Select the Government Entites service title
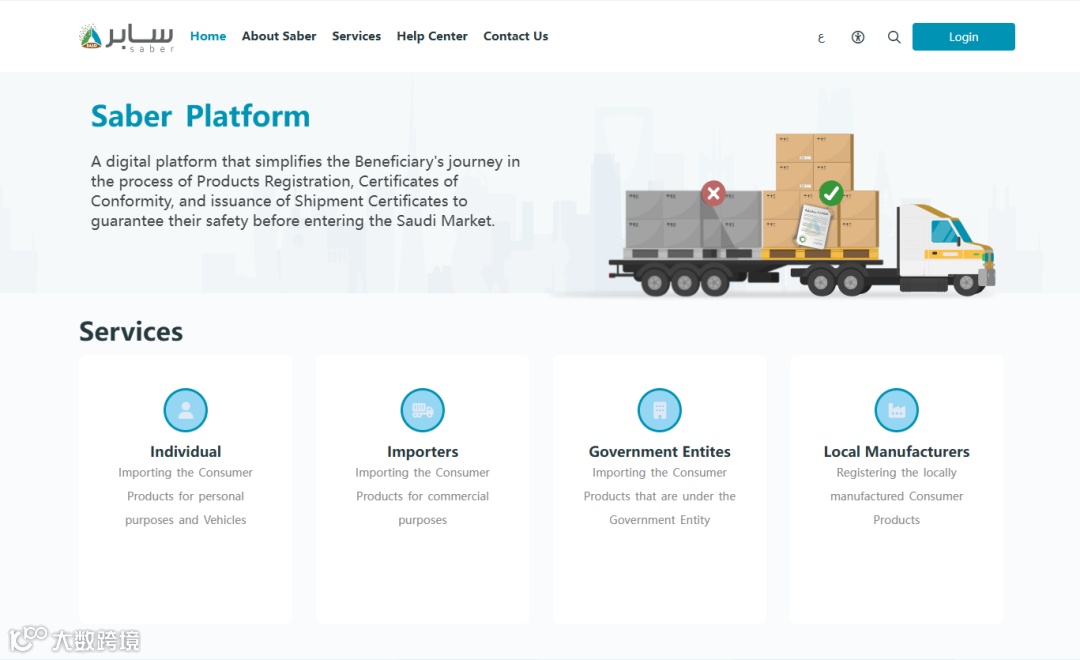Screen dimensions: 1080x660 tap(659, 452)
